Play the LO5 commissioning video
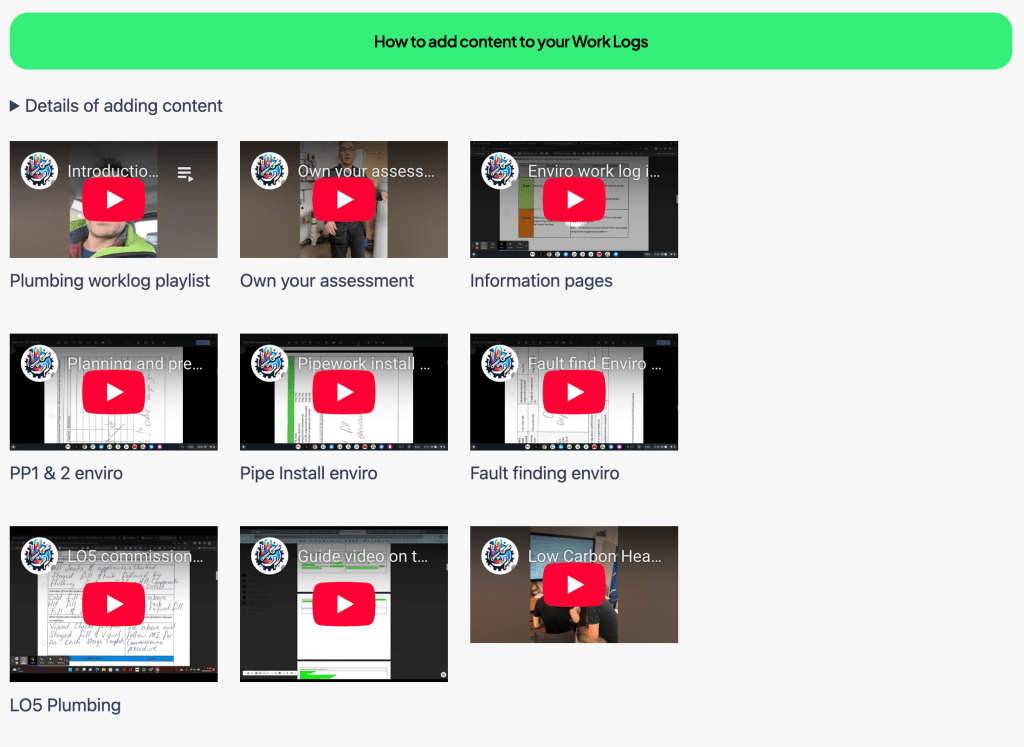 pos(114,604)
